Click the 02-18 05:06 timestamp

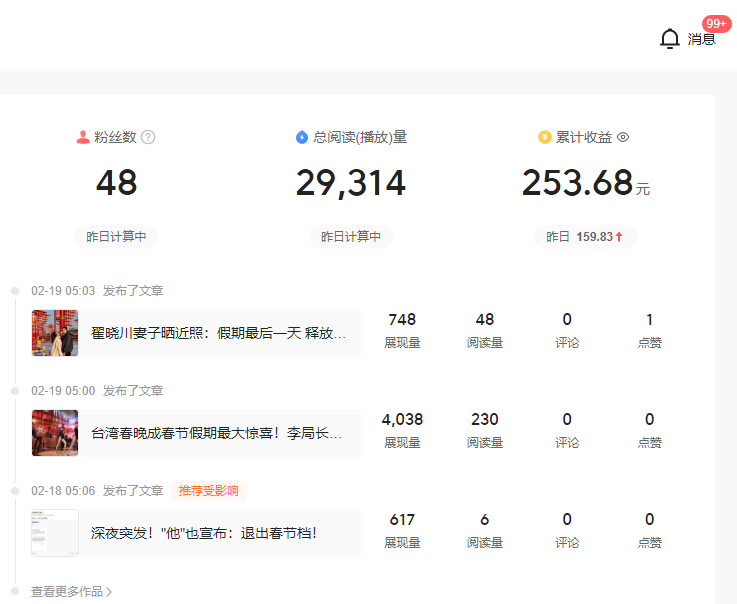coord(63,491)
